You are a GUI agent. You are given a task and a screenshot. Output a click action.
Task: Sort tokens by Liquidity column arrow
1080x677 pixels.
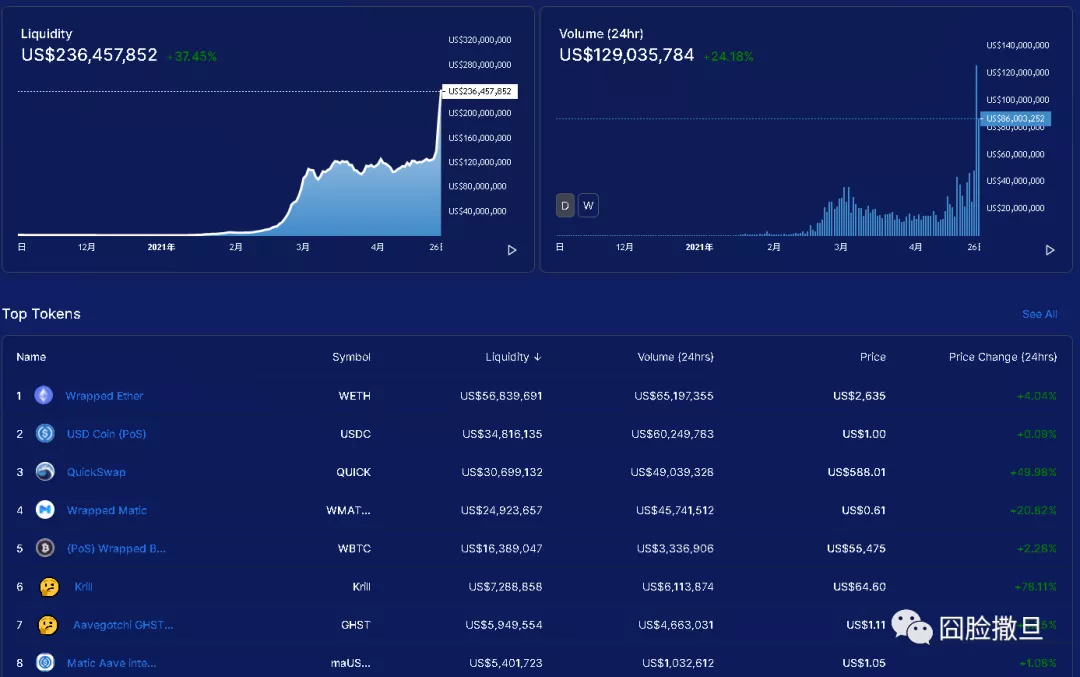[537, 357]
